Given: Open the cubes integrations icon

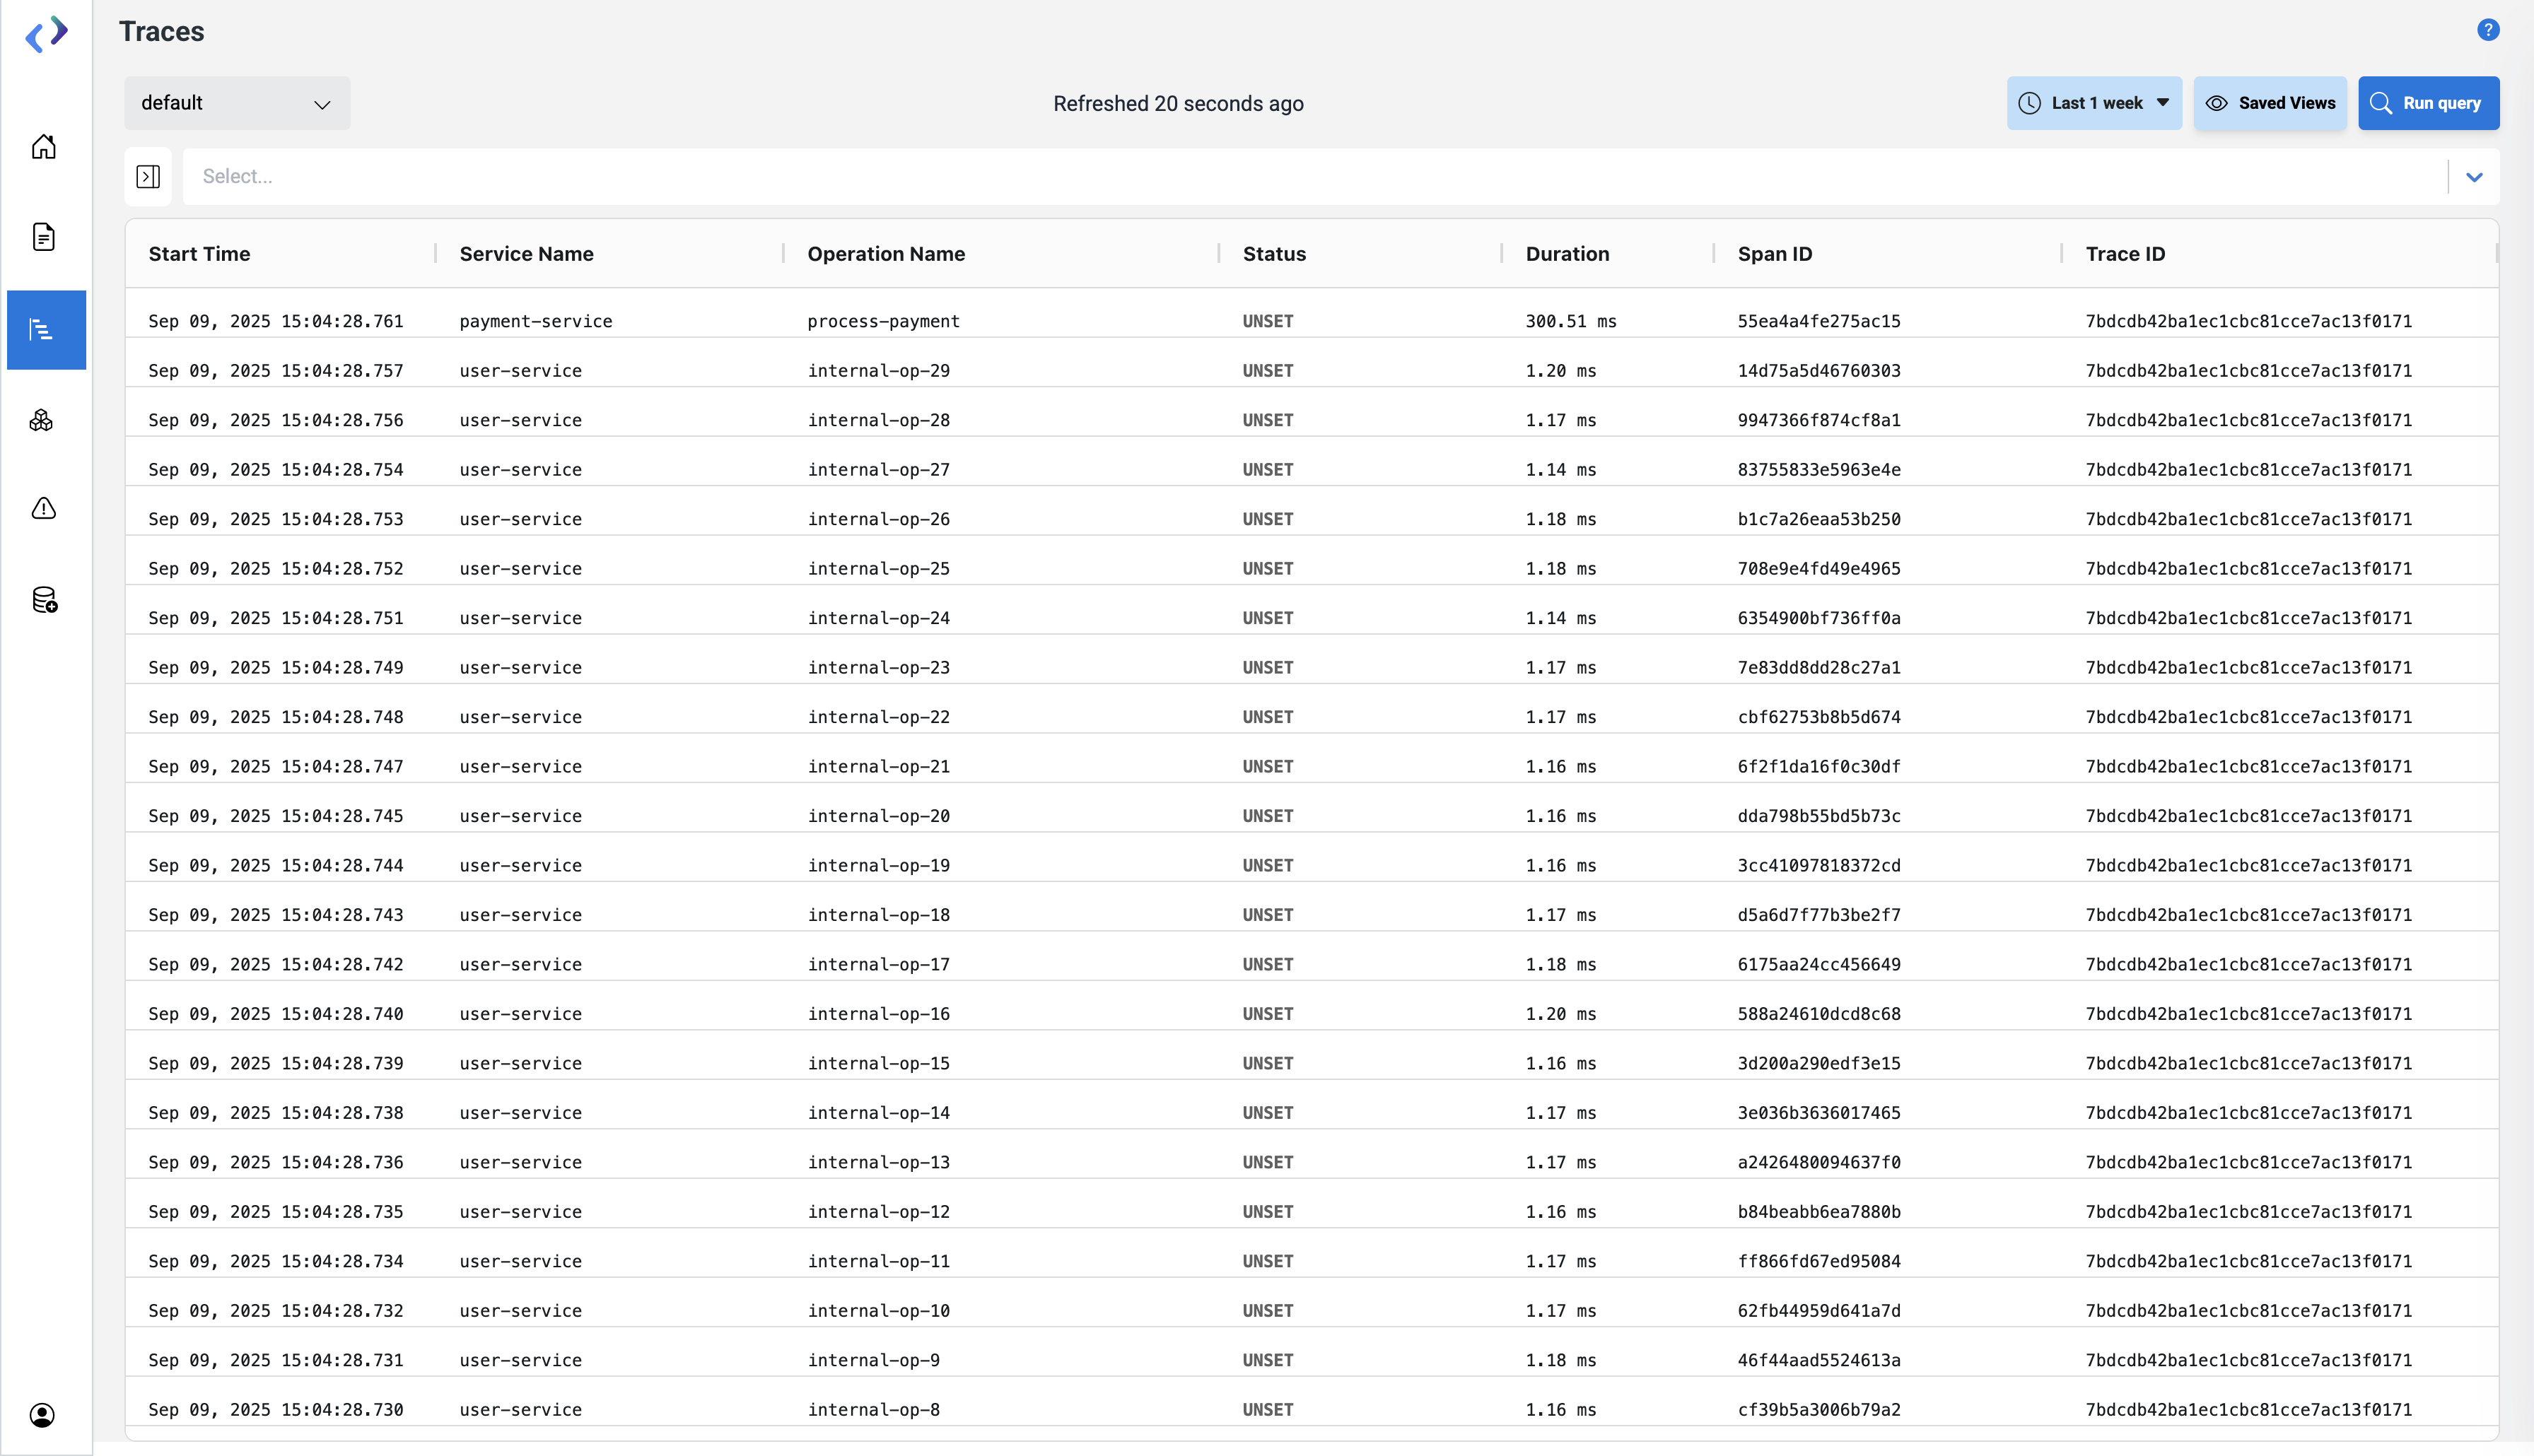Looking at the screenshot, I should point(42,420).
